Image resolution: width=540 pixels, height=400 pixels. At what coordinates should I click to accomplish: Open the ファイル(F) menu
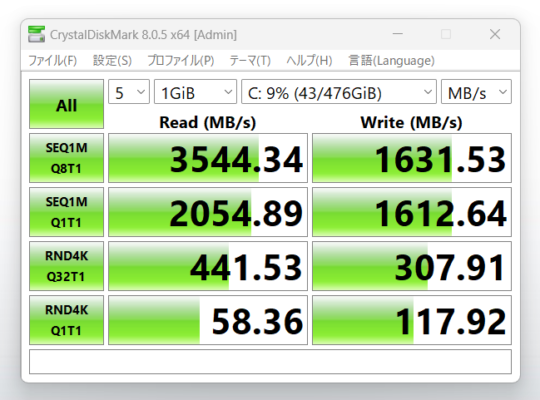(x=52, y=61)
